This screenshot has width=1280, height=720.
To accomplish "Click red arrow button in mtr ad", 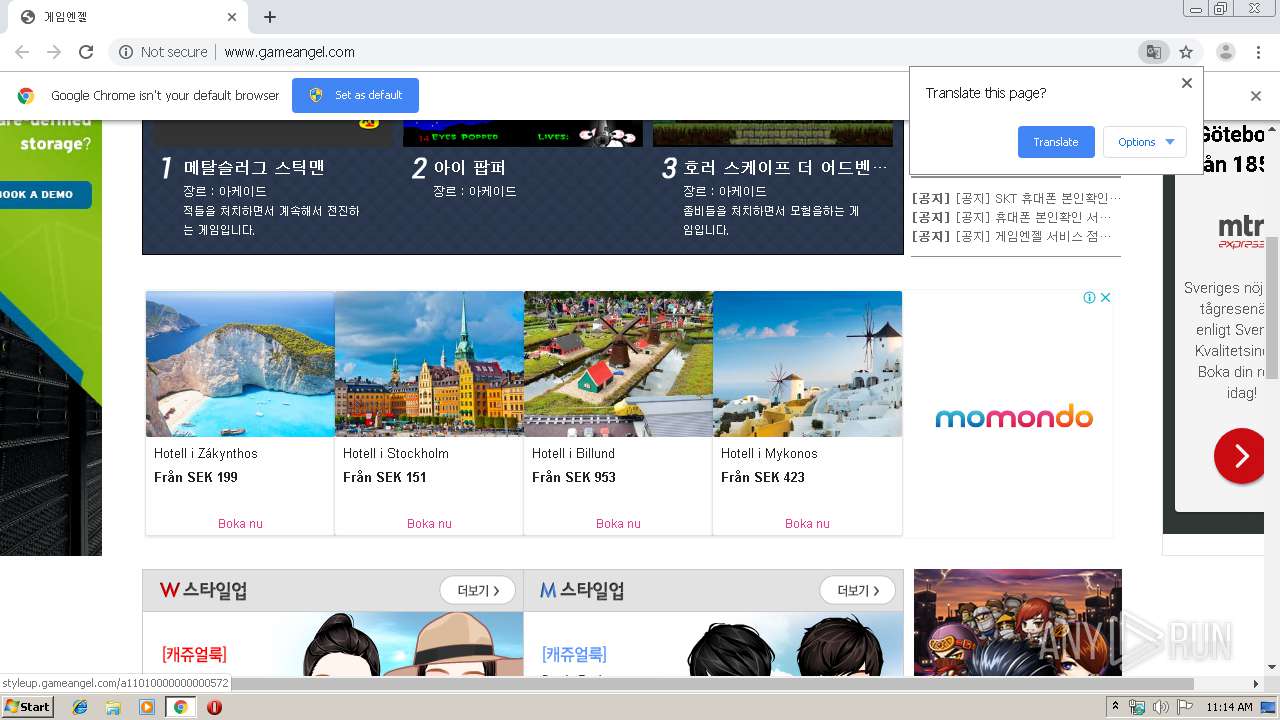I will coord(1239,457).
